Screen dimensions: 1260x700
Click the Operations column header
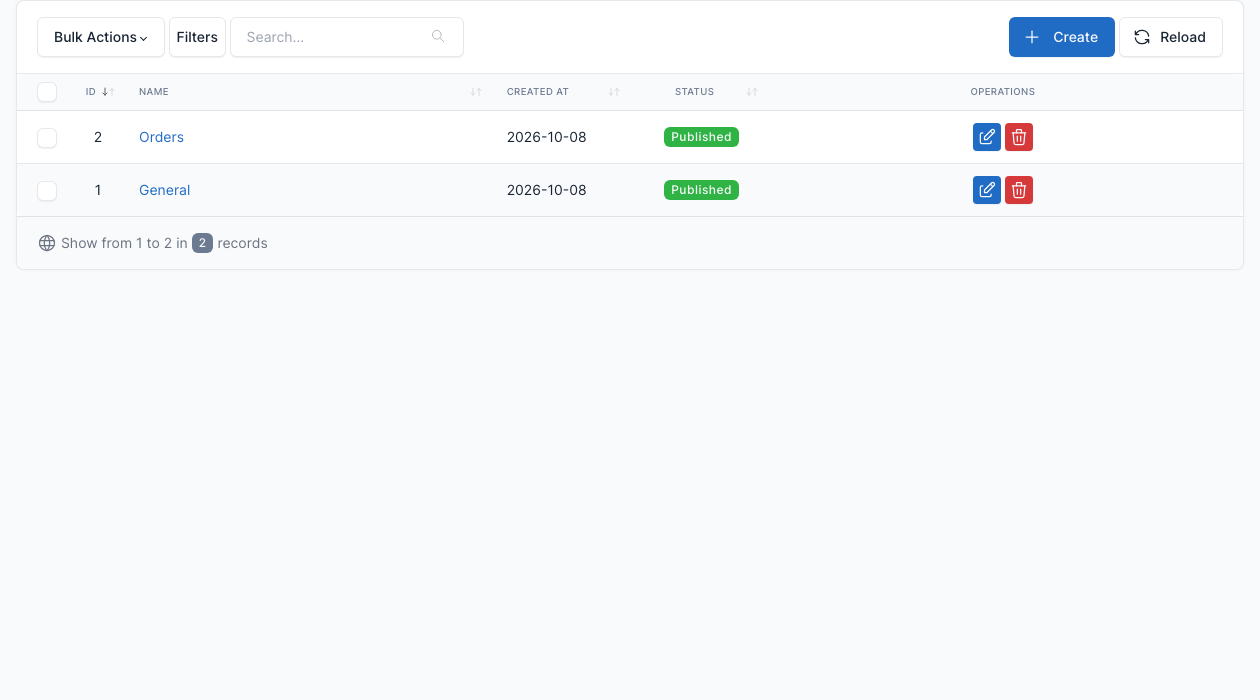coord(1003,92)
